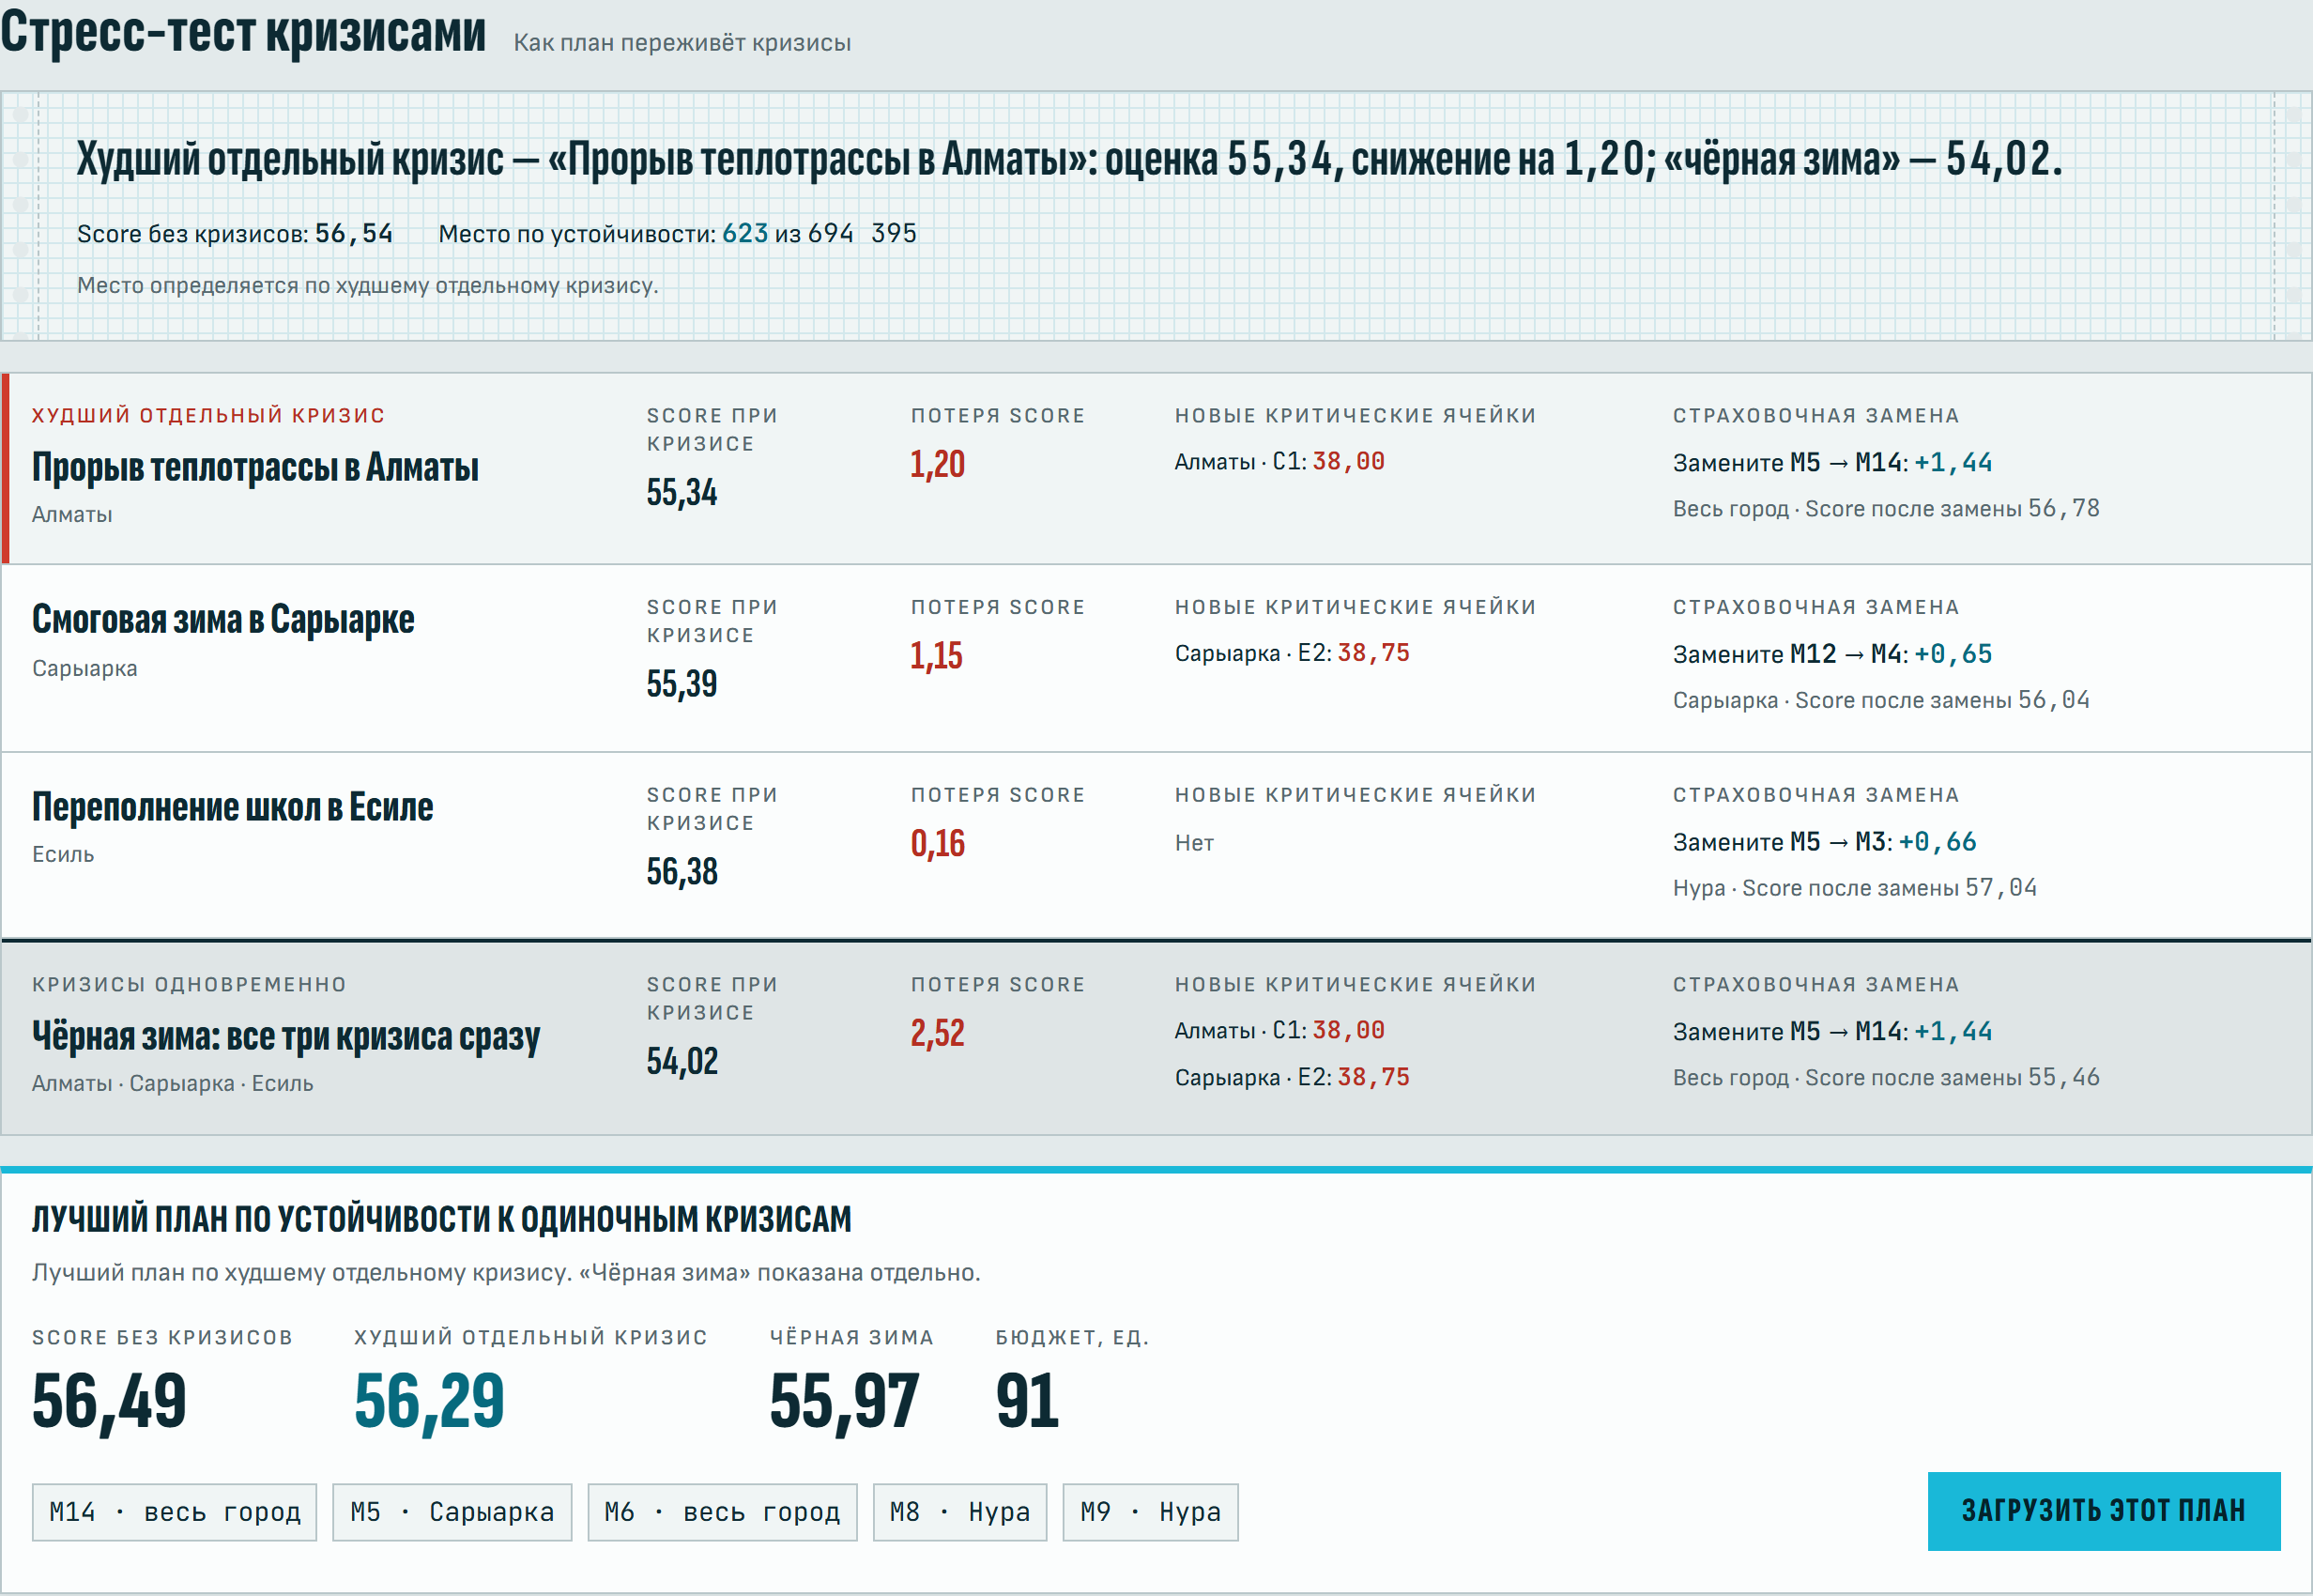Click the crisis score 54,02 in Чёрная зима row
This screenshot has width=2313, height=1596.
[682, 1061]
